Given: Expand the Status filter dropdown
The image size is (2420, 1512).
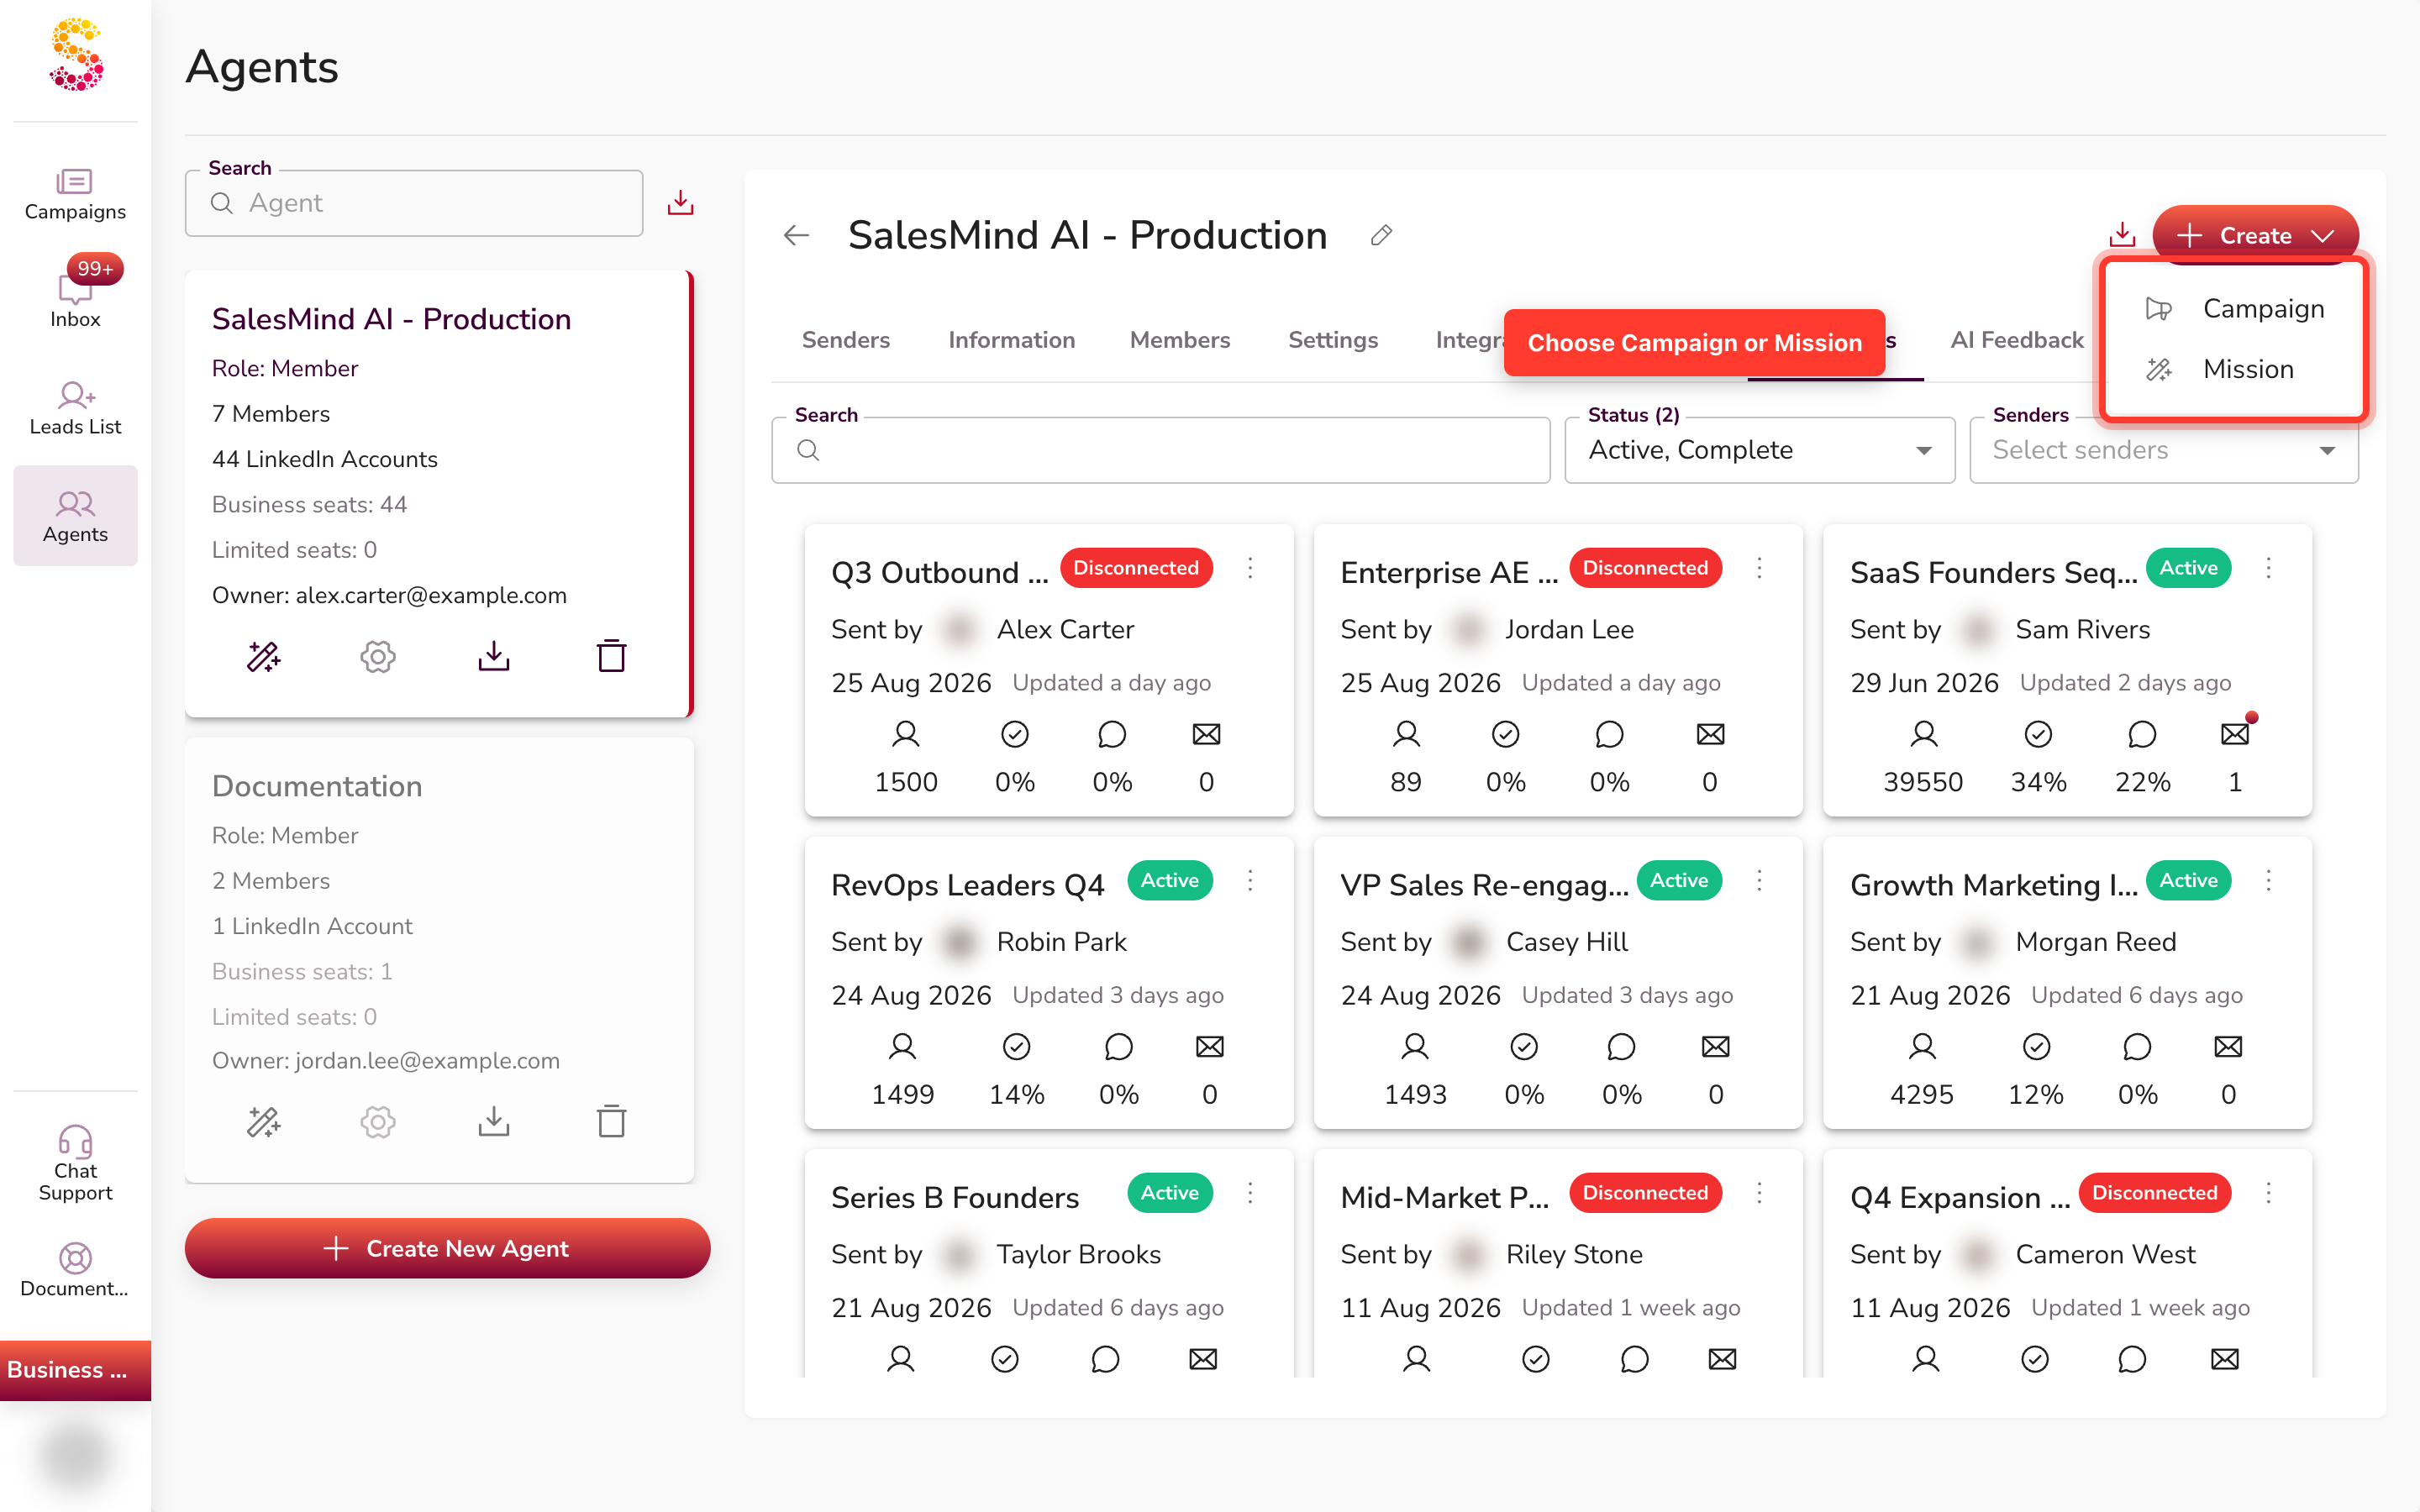Looking at the screenshot, I should coord(1759,450).
